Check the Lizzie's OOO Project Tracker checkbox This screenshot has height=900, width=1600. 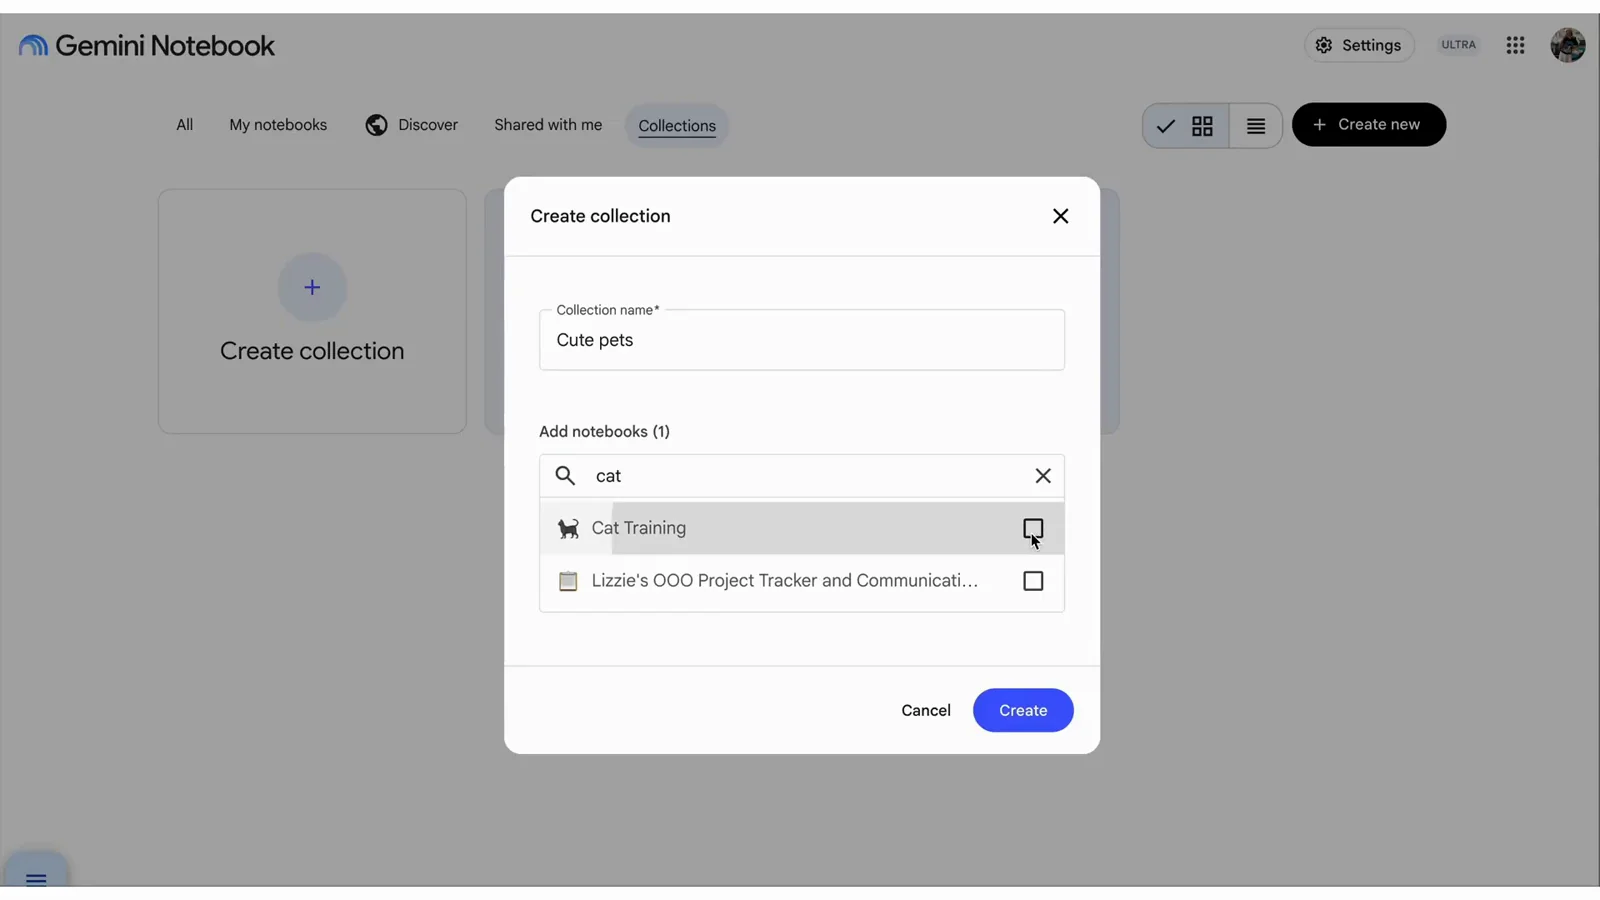coord(1033,581)
